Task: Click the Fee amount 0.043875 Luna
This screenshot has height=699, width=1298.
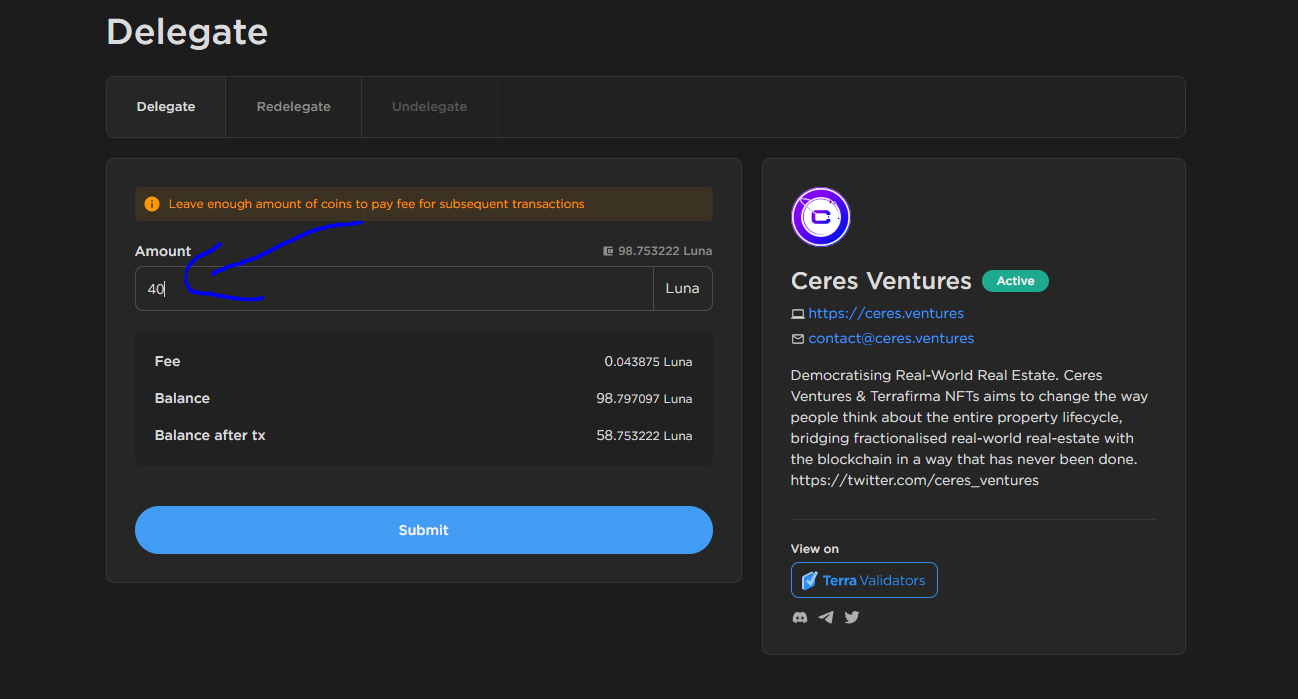Action: click(648, 362)
